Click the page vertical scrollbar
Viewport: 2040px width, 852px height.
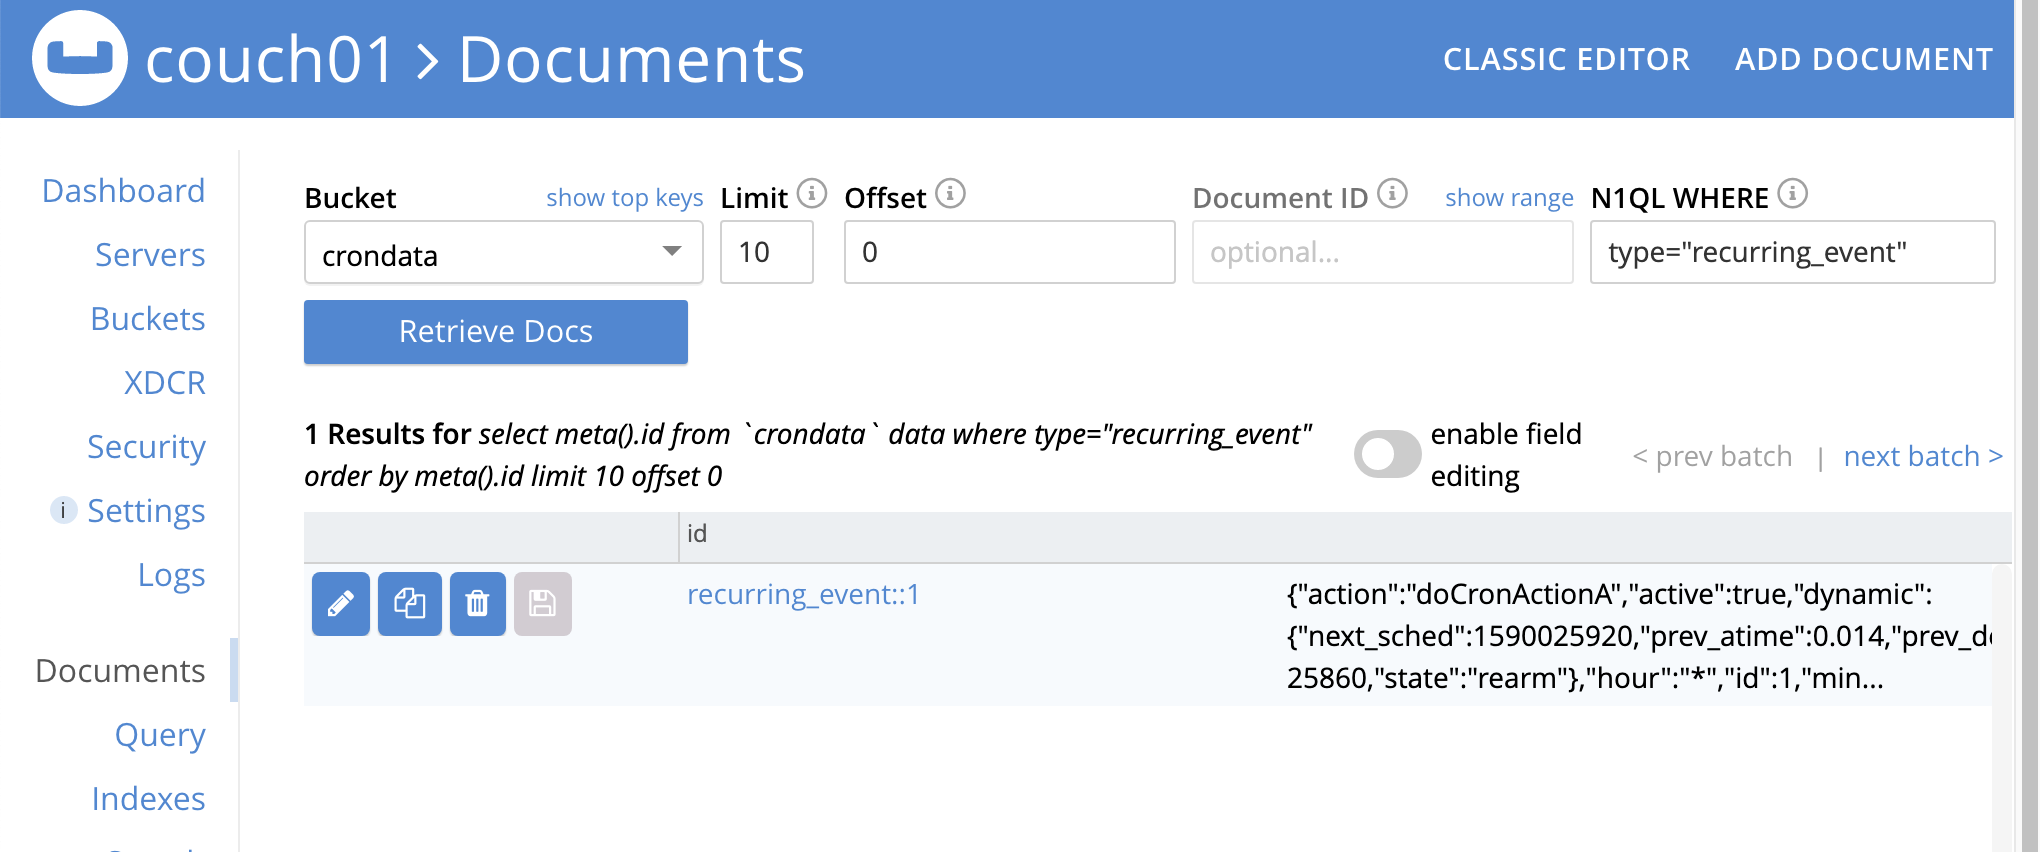(x=2029, y=426)
